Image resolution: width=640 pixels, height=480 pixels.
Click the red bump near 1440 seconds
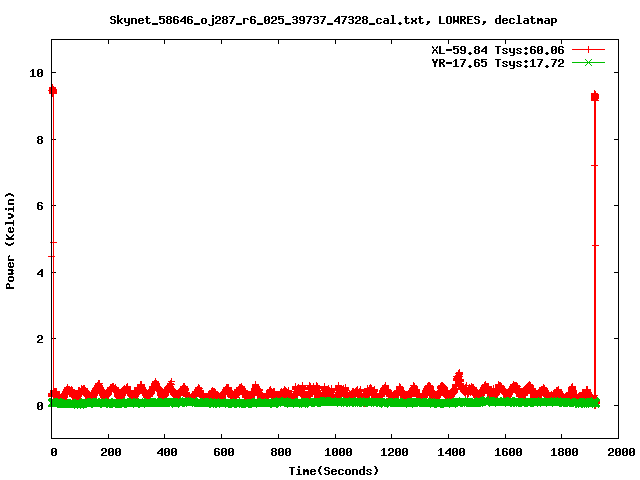(x=459, y=379)
